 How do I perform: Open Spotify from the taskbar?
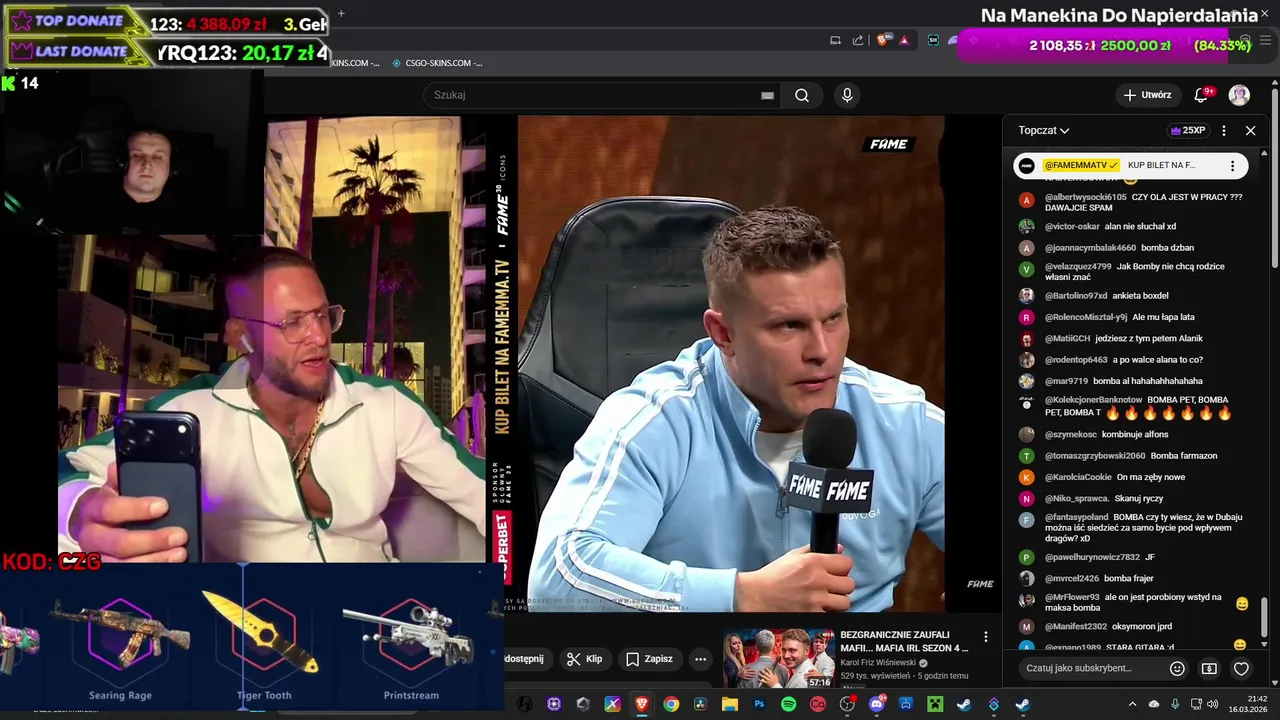coord(788,704)
